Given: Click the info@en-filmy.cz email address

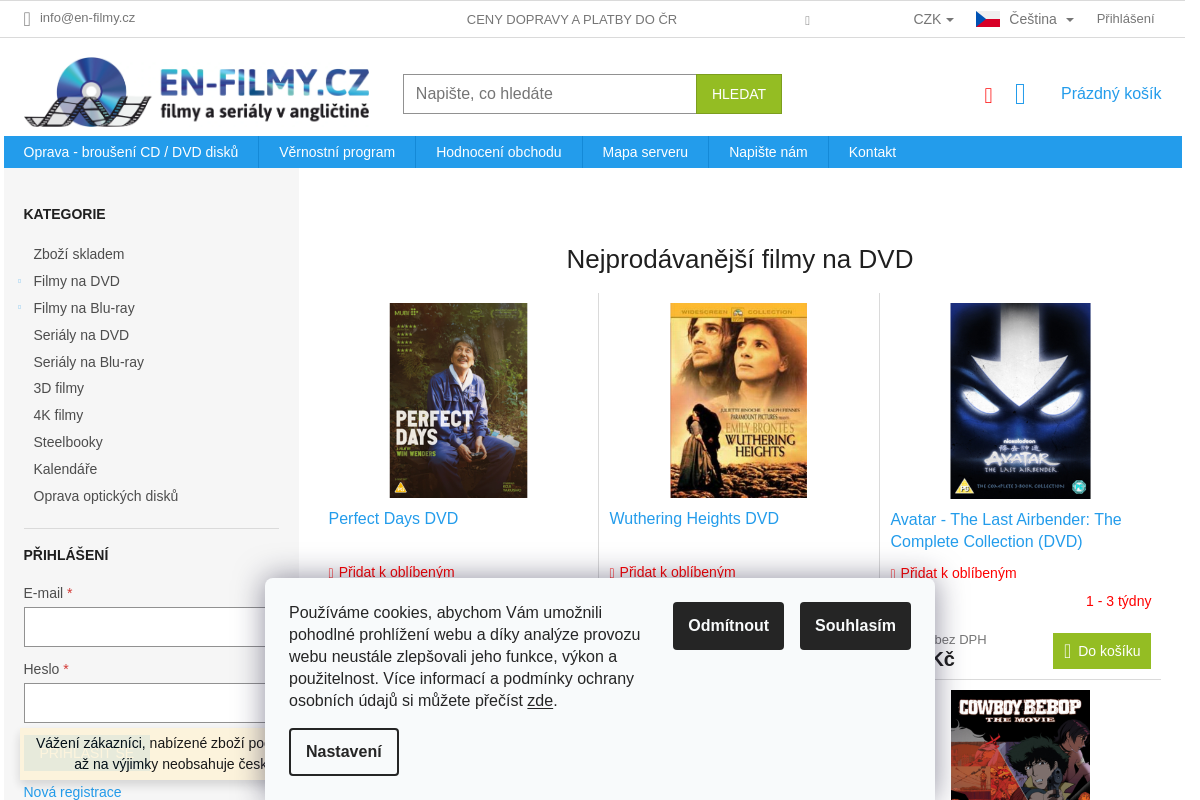Looking at the screenshot, I should 87,18.
